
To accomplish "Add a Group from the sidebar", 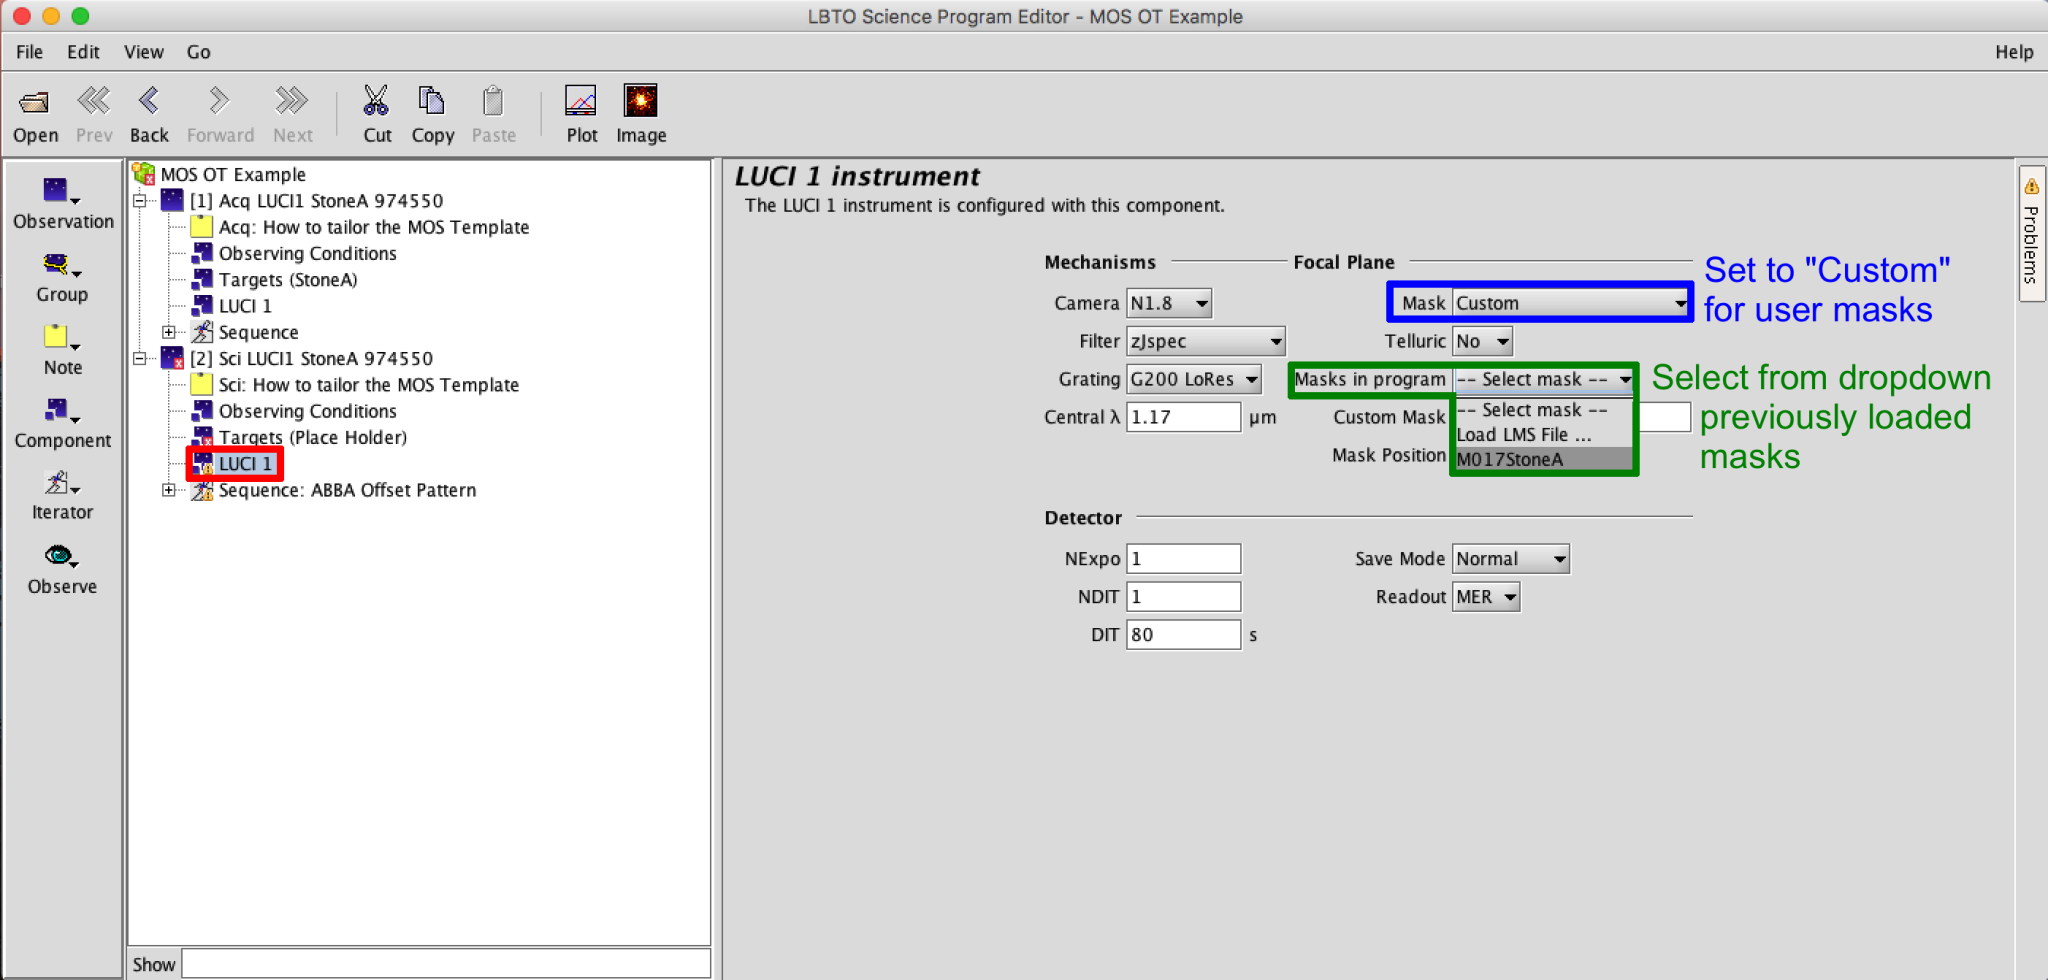I will coord(62,277).
